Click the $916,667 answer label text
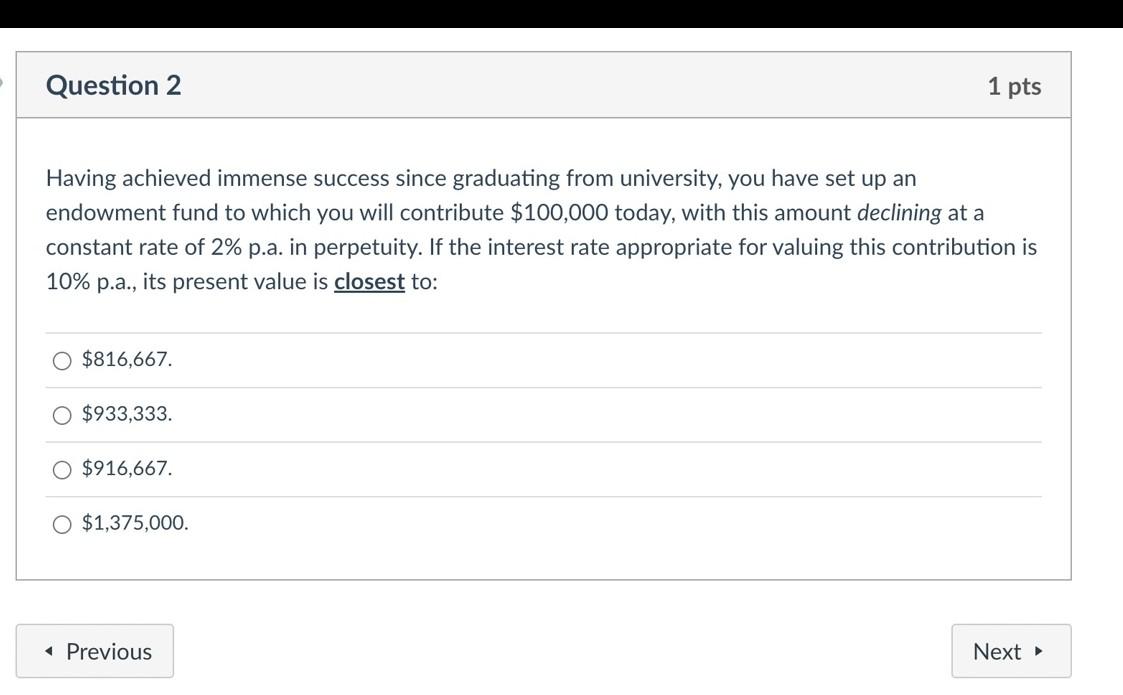1123x695 pixels. pyautogui.click(x=128, y=467)
